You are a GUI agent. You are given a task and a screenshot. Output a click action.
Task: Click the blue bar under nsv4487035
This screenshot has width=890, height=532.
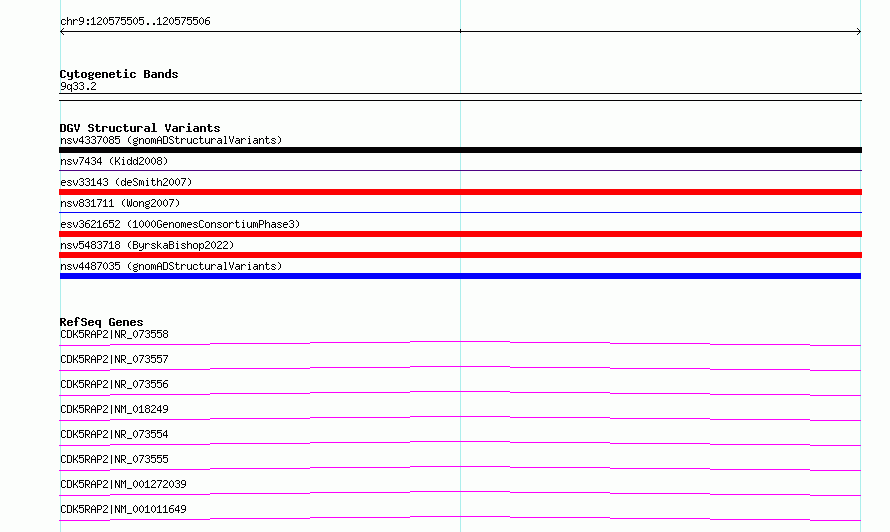tap(460, 276)
